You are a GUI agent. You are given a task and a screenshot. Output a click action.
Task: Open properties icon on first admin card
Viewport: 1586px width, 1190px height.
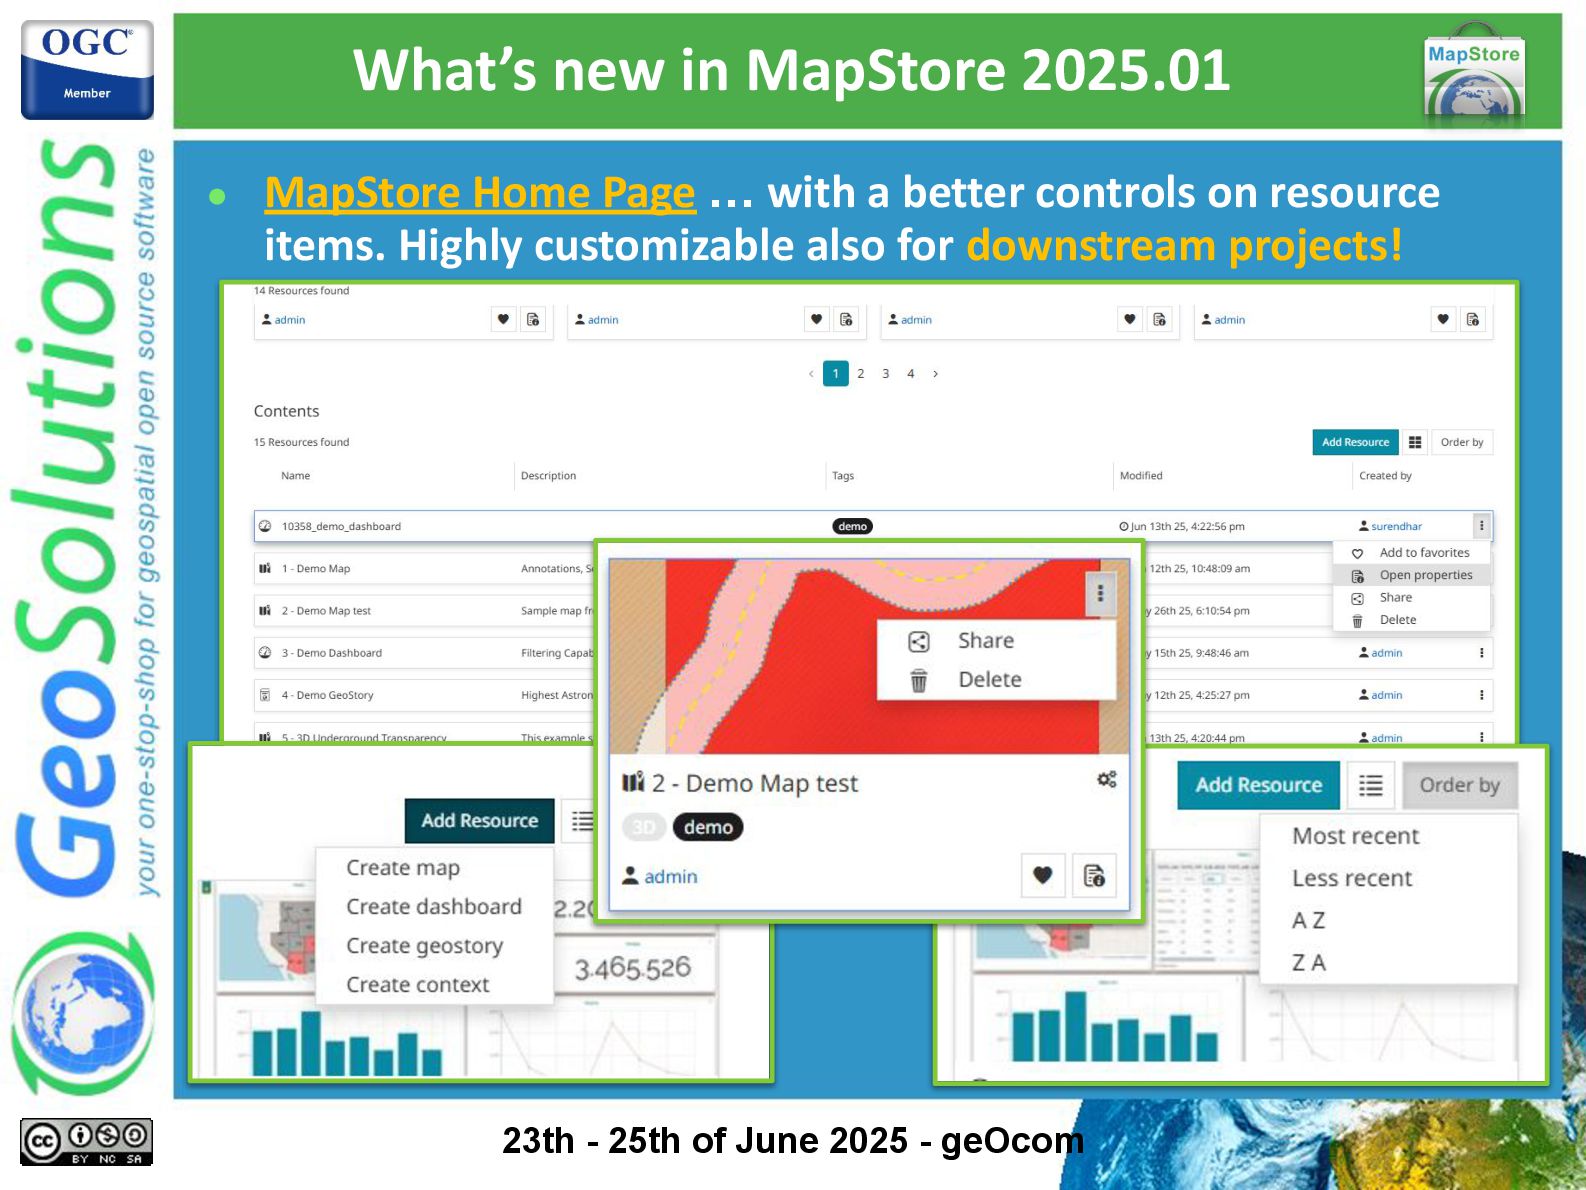pos(533,319)
